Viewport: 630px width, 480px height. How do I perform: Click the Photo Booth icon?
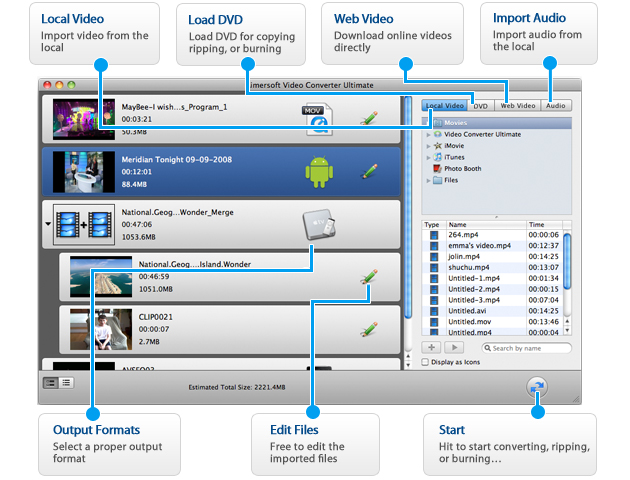pyautogui.click(x=438, y=169)
